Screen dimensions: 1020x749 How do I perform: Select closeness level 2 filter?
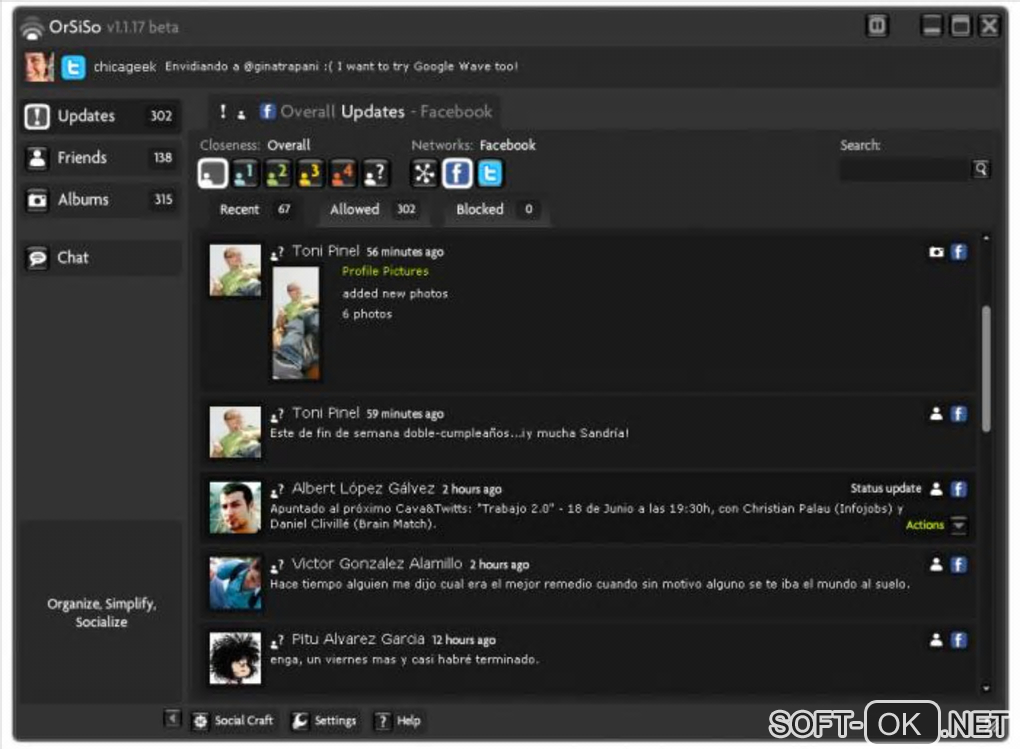(x=278, y=174)
